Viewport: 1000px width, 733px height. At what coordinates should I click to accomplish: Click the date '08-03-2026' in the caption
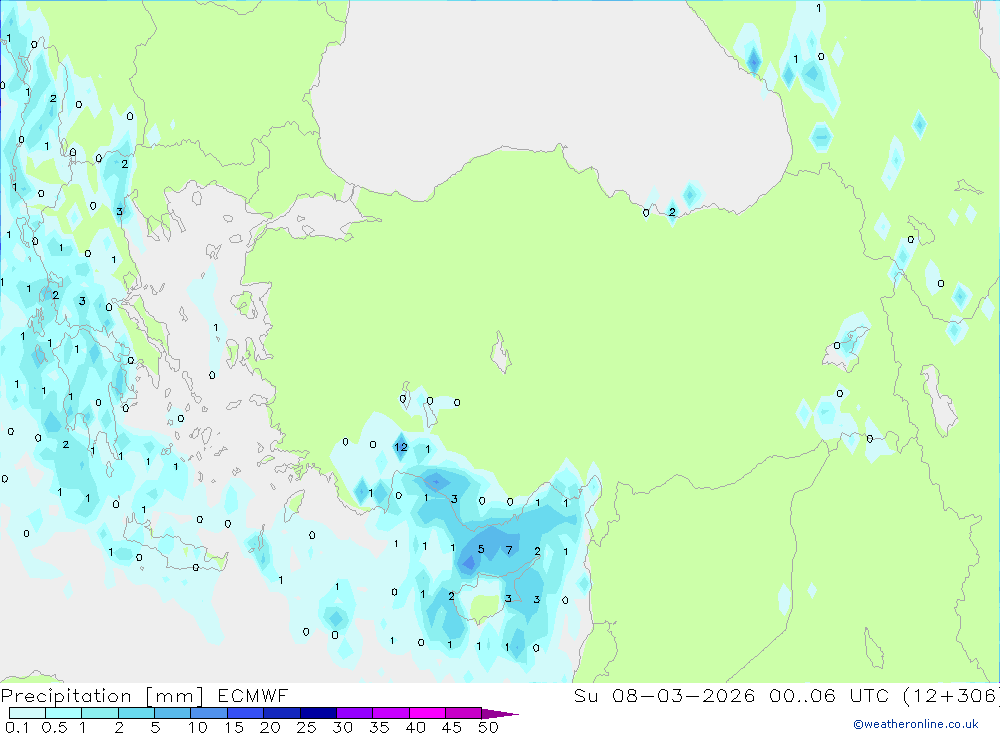[x=684, y=695]
